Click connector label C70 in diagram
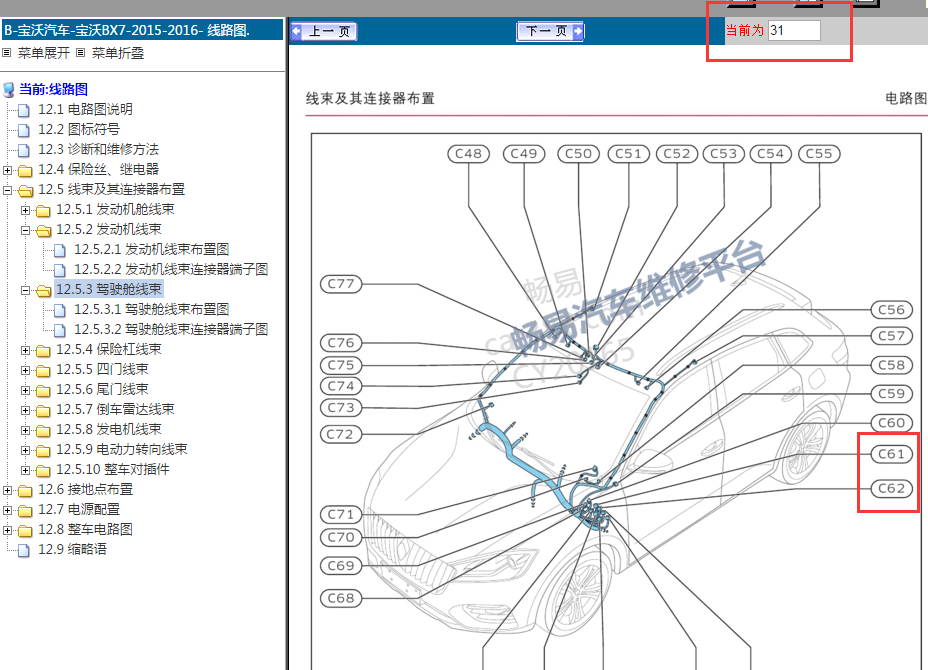Screen dimensions: 928x670 tap(341, 537)
